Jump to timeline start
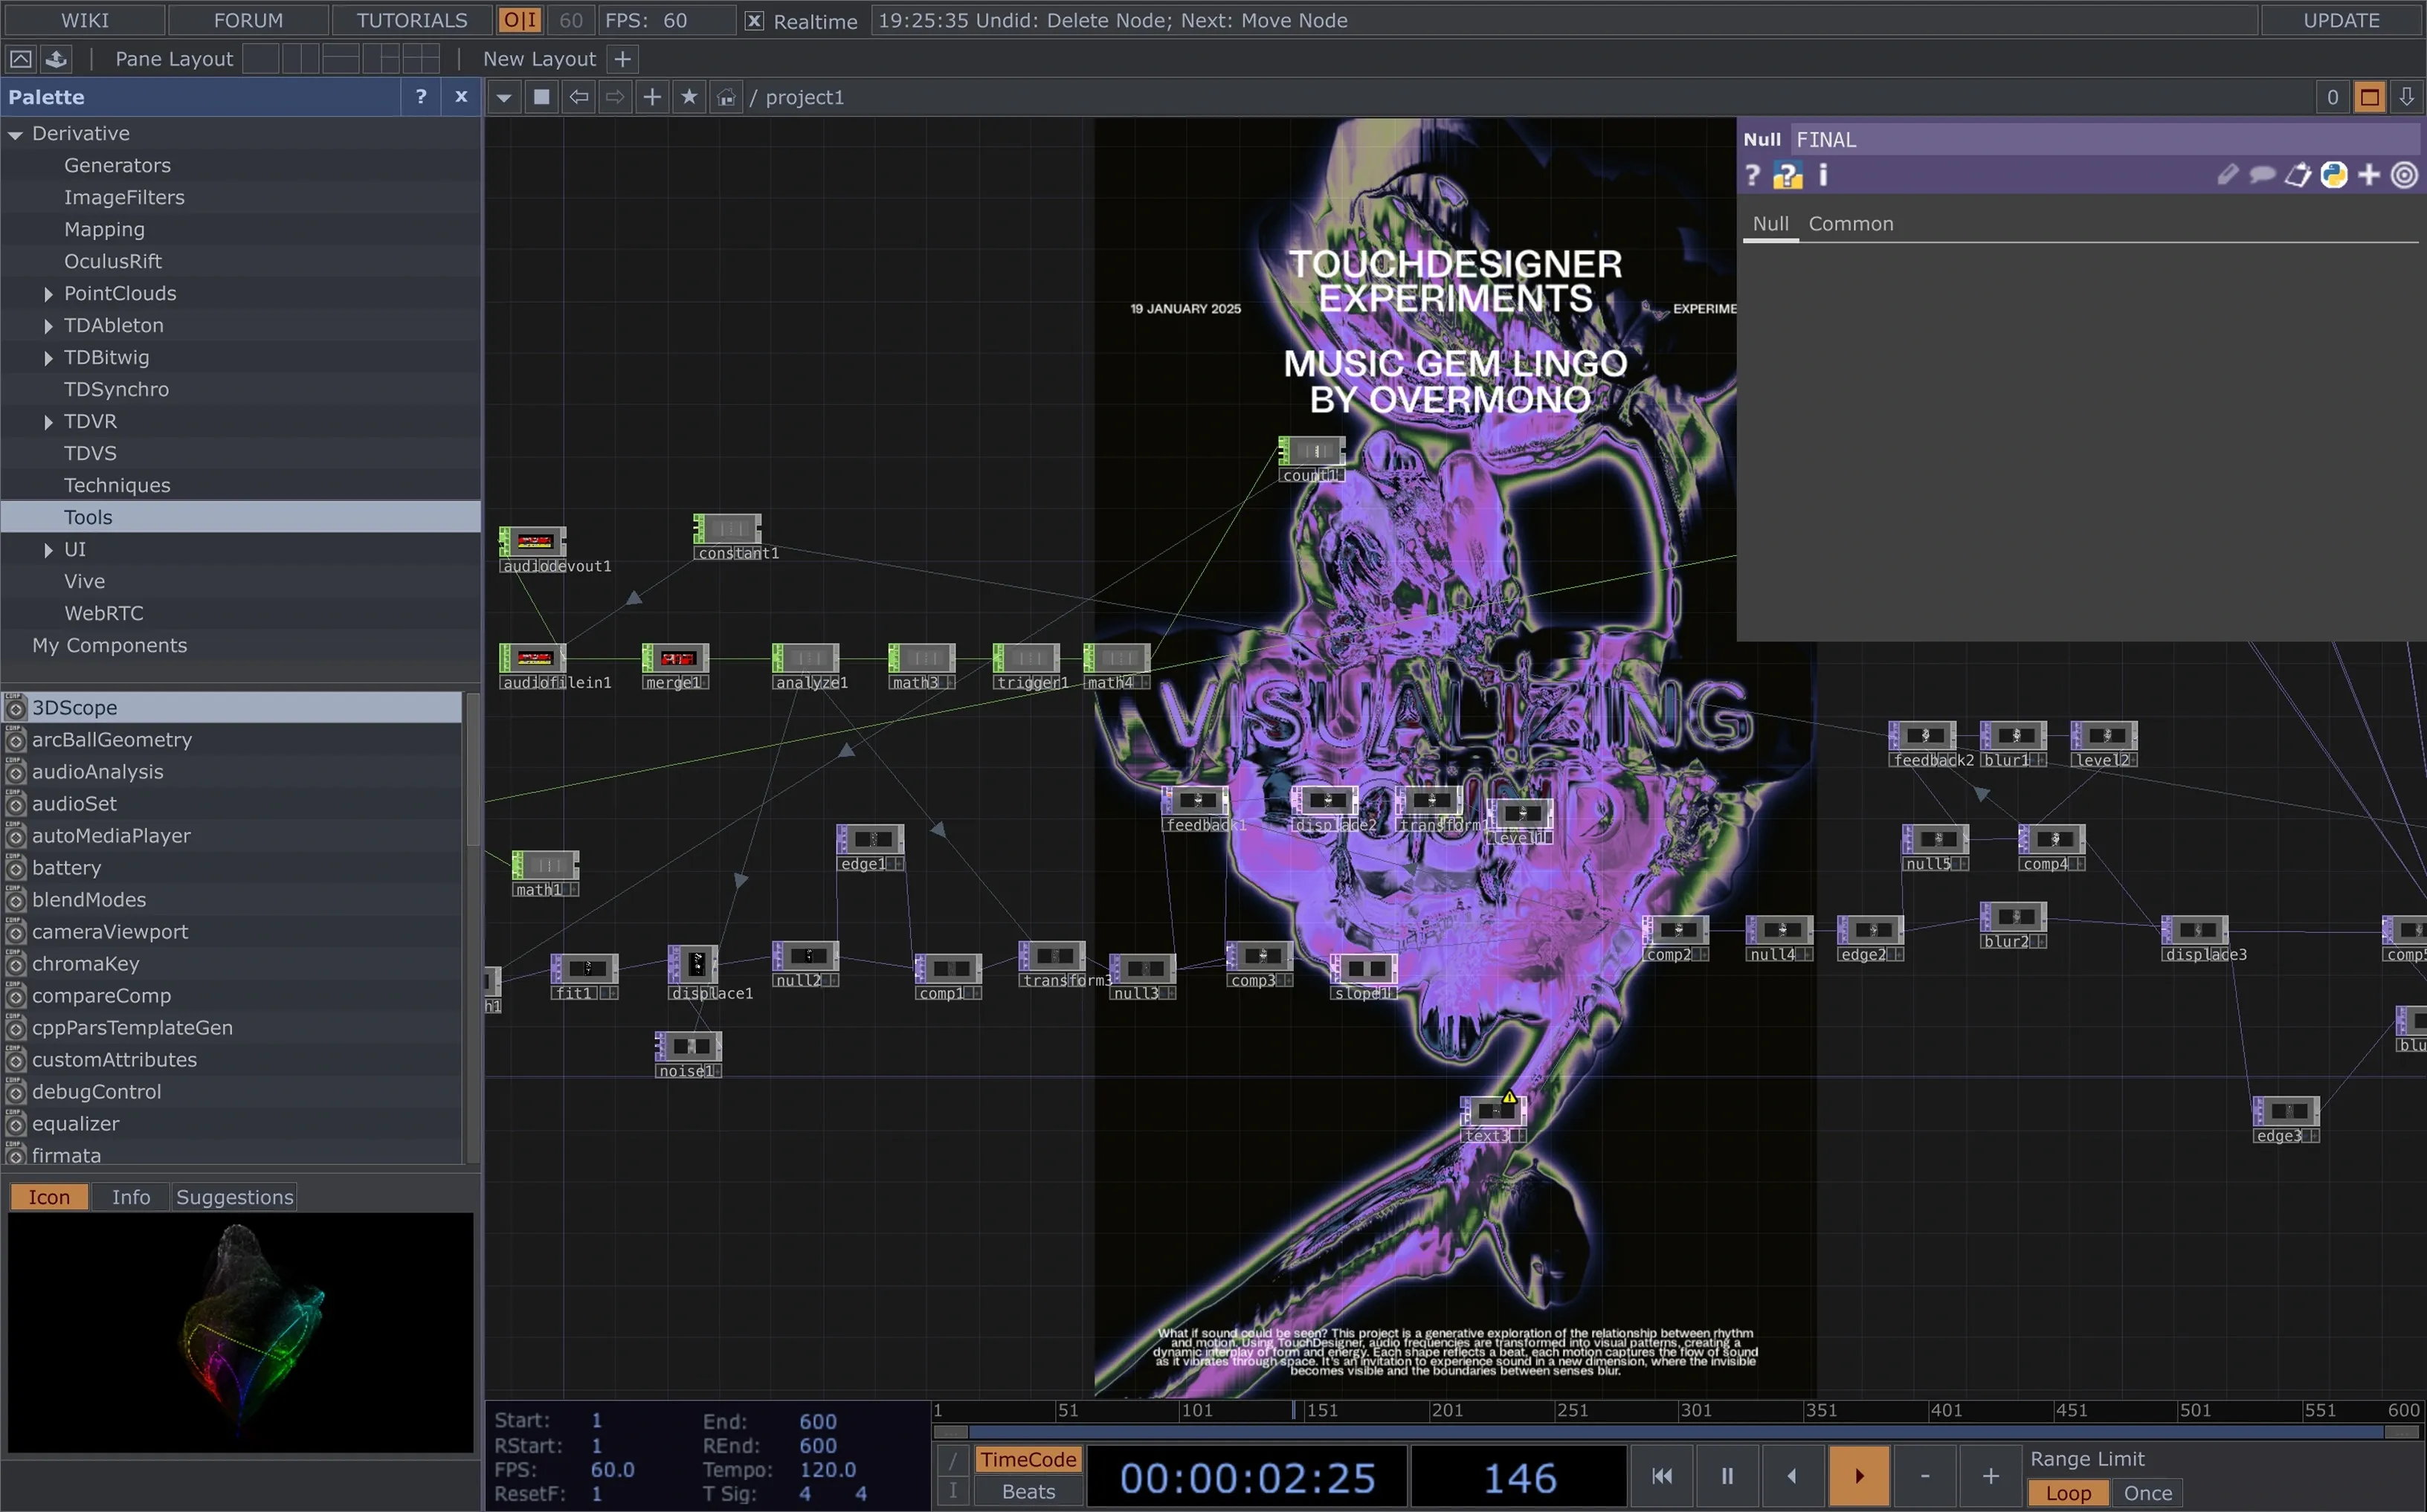The width and height of the screenshot is (2427, 1512). click(1662, 1475)
